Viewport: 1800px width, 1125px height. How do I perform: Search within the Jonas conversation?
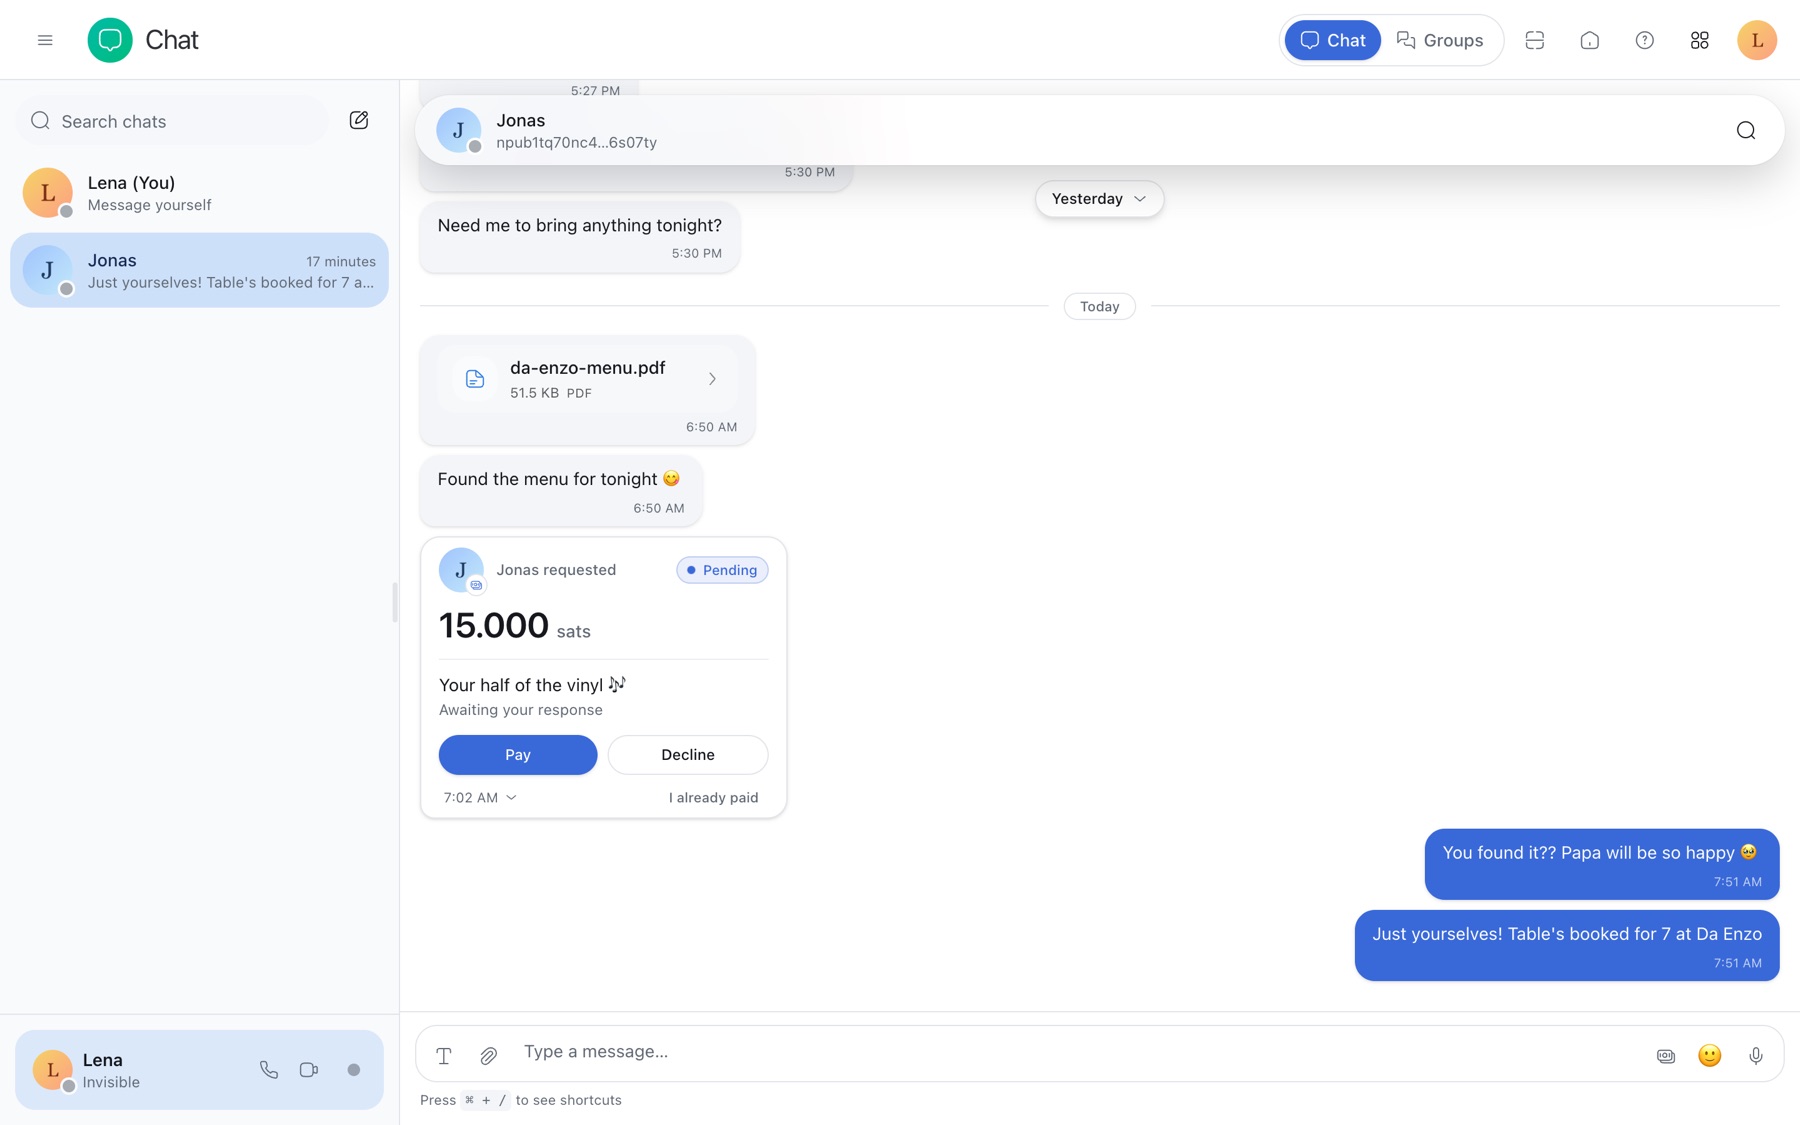(x=1746, y=131)
